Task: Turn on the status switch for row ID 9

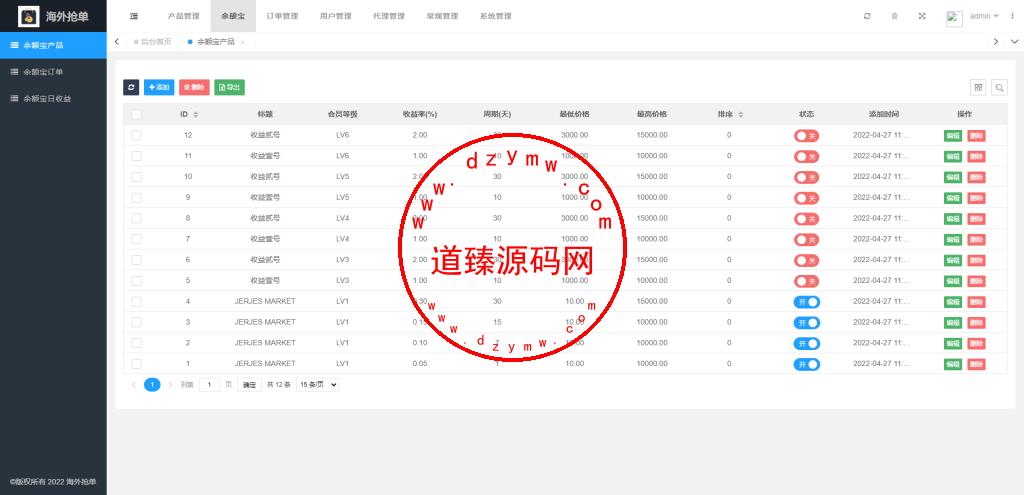Action: pyautogui.click(x=807, y=198)
